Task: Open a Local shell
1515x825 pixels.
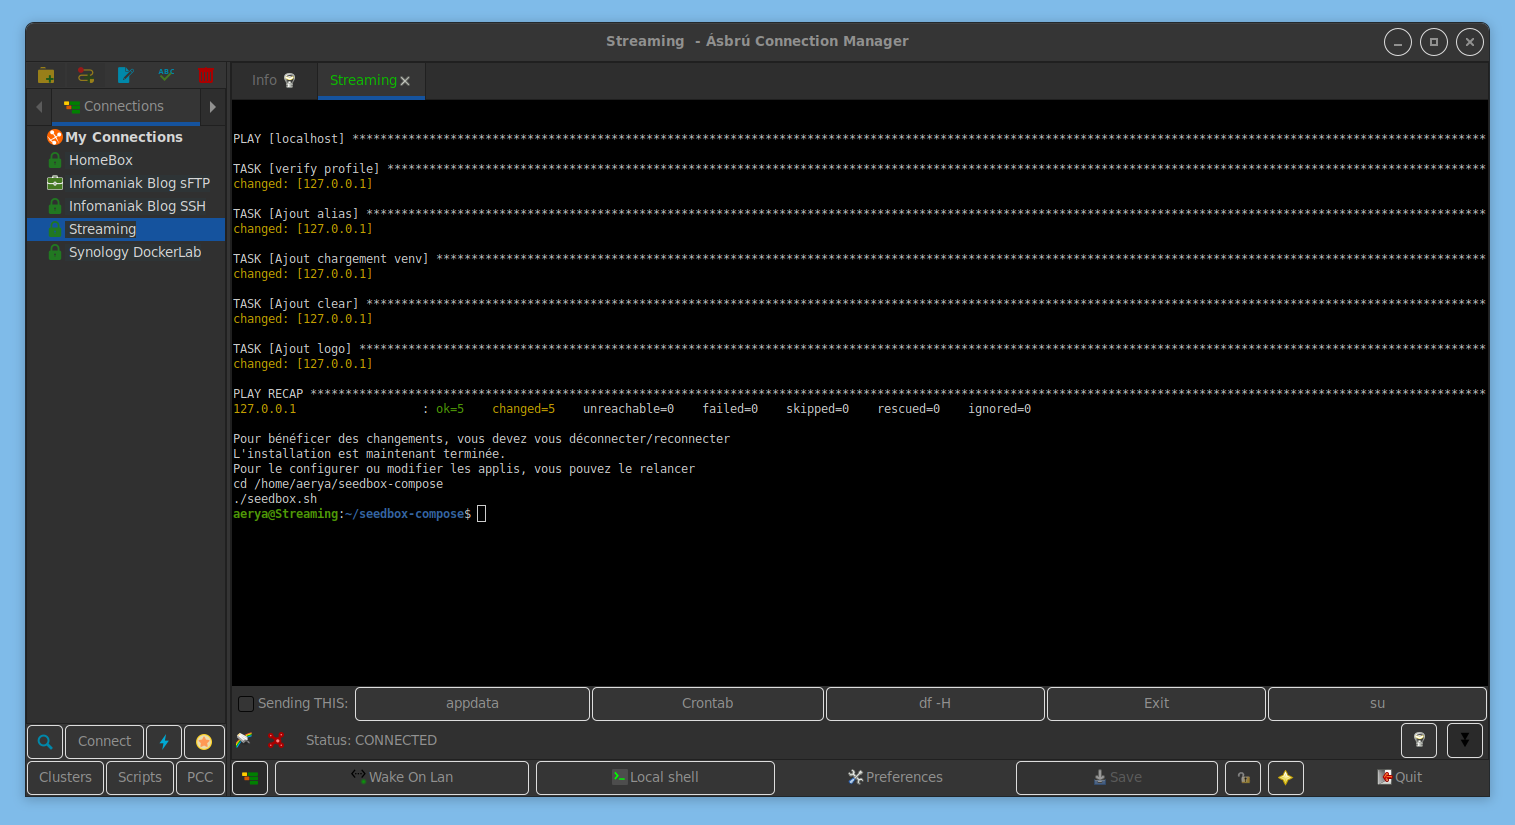Action: [x=655, y=778]
